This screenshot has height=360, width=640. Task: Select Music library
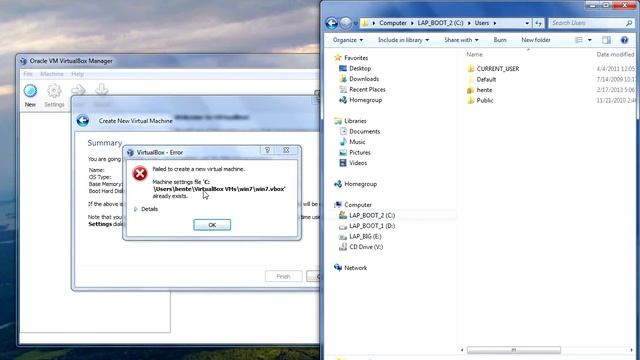(357, 142)
